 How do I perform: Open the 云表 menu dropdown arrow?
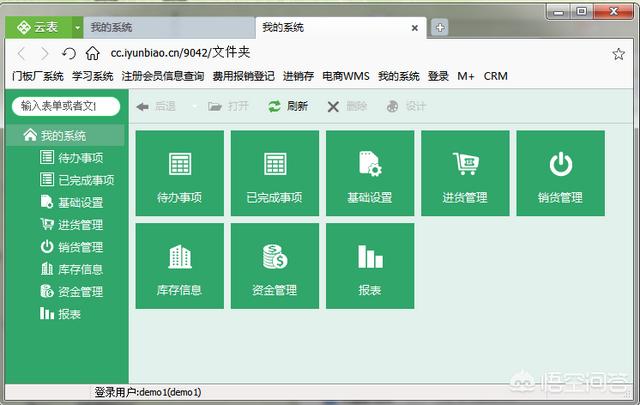tap(78, 28)
